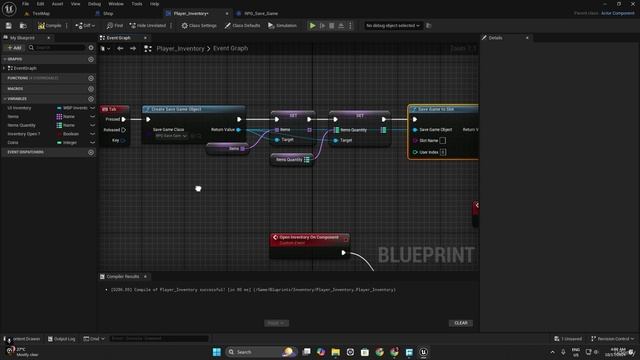Toggle visibility of UI Inventory variable

point(93,108)
